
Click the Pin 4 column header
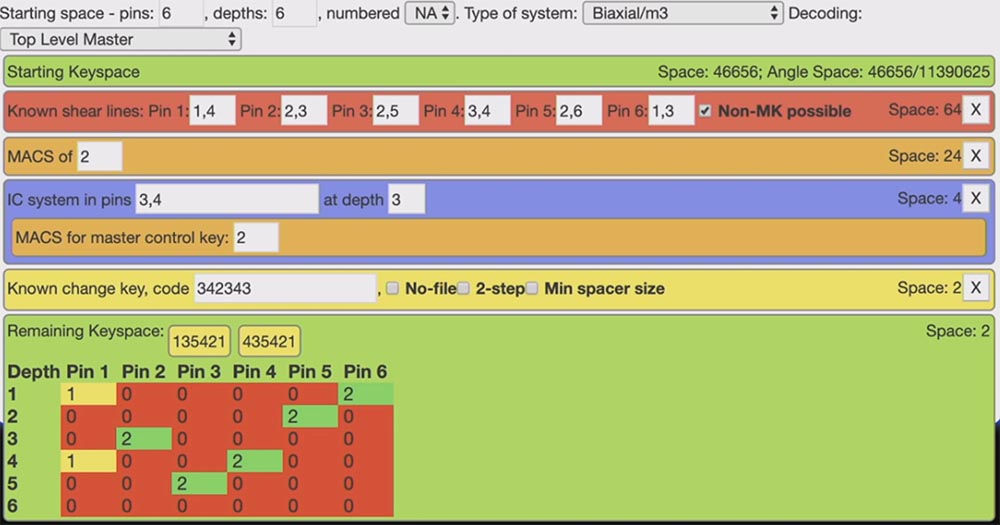254,371
